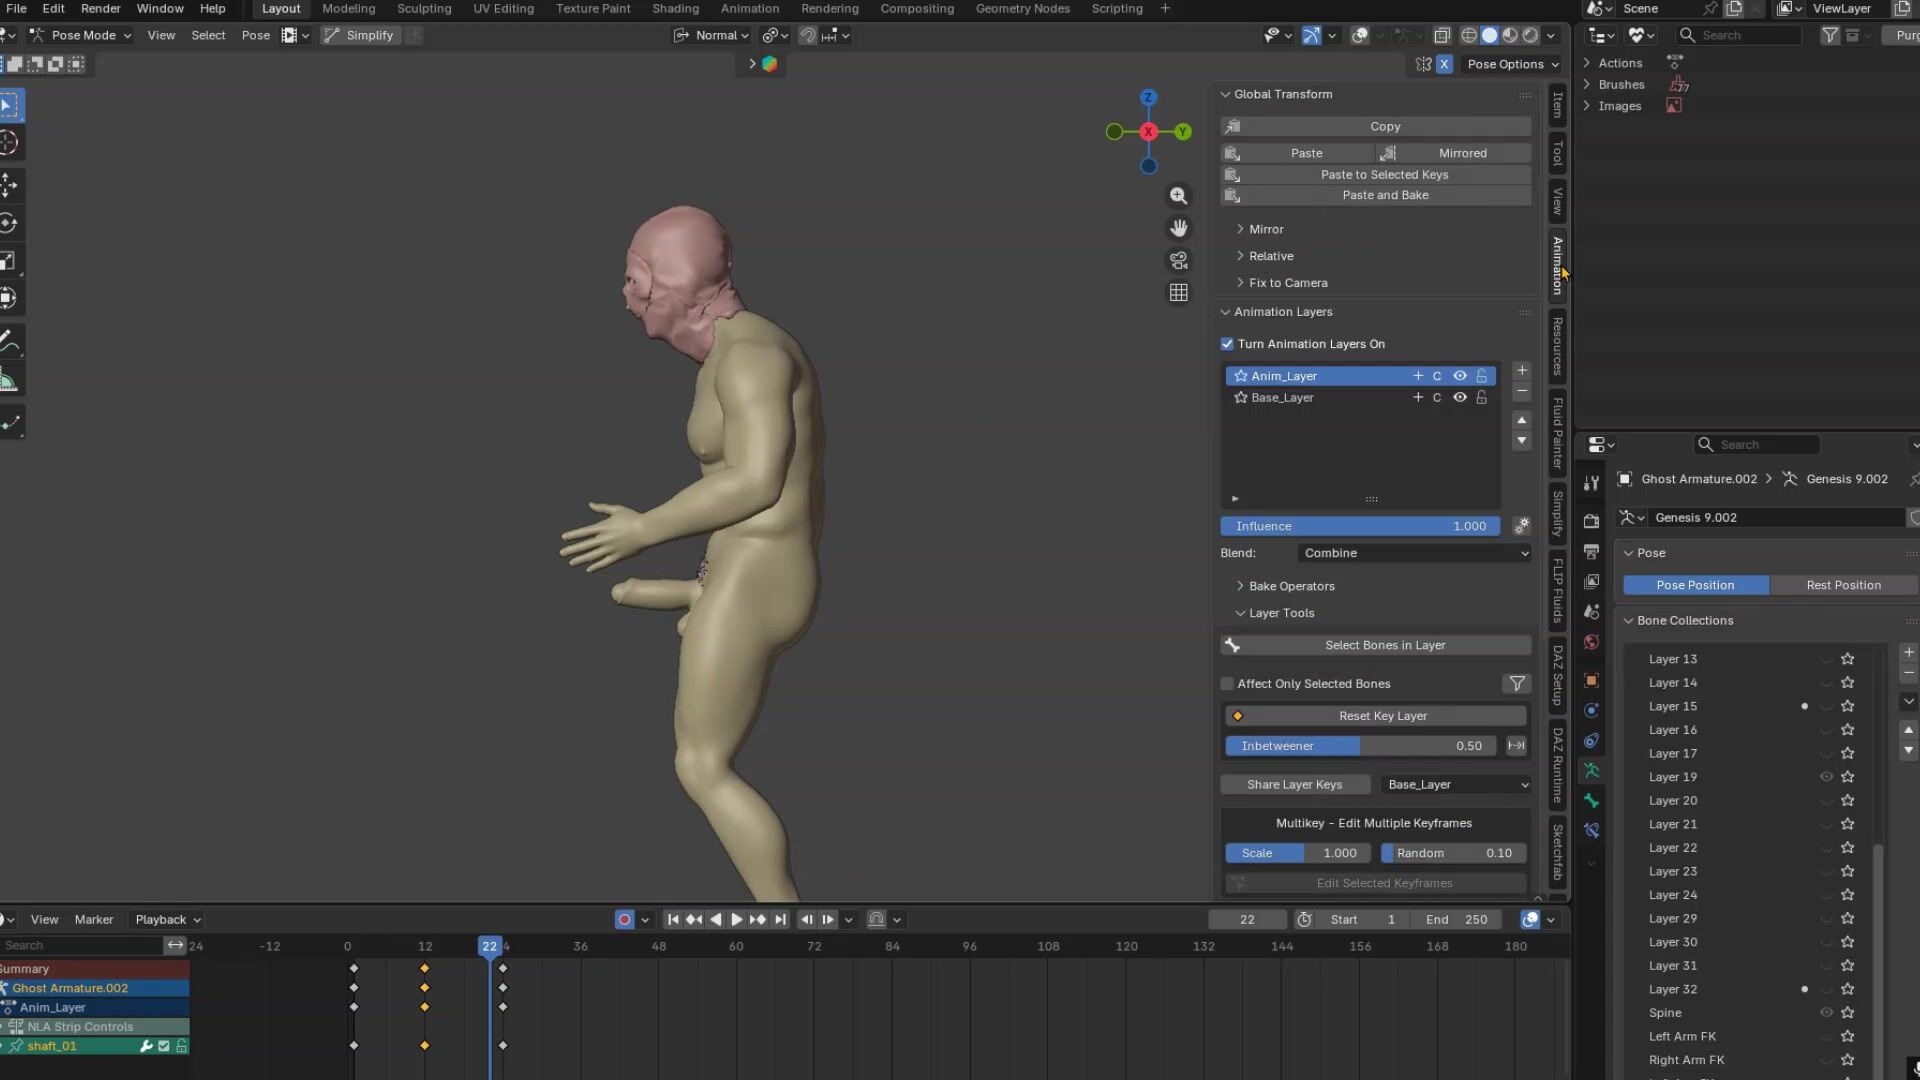
Task: Open the Blend Combine dropdown
Action: pos(1415,553)
